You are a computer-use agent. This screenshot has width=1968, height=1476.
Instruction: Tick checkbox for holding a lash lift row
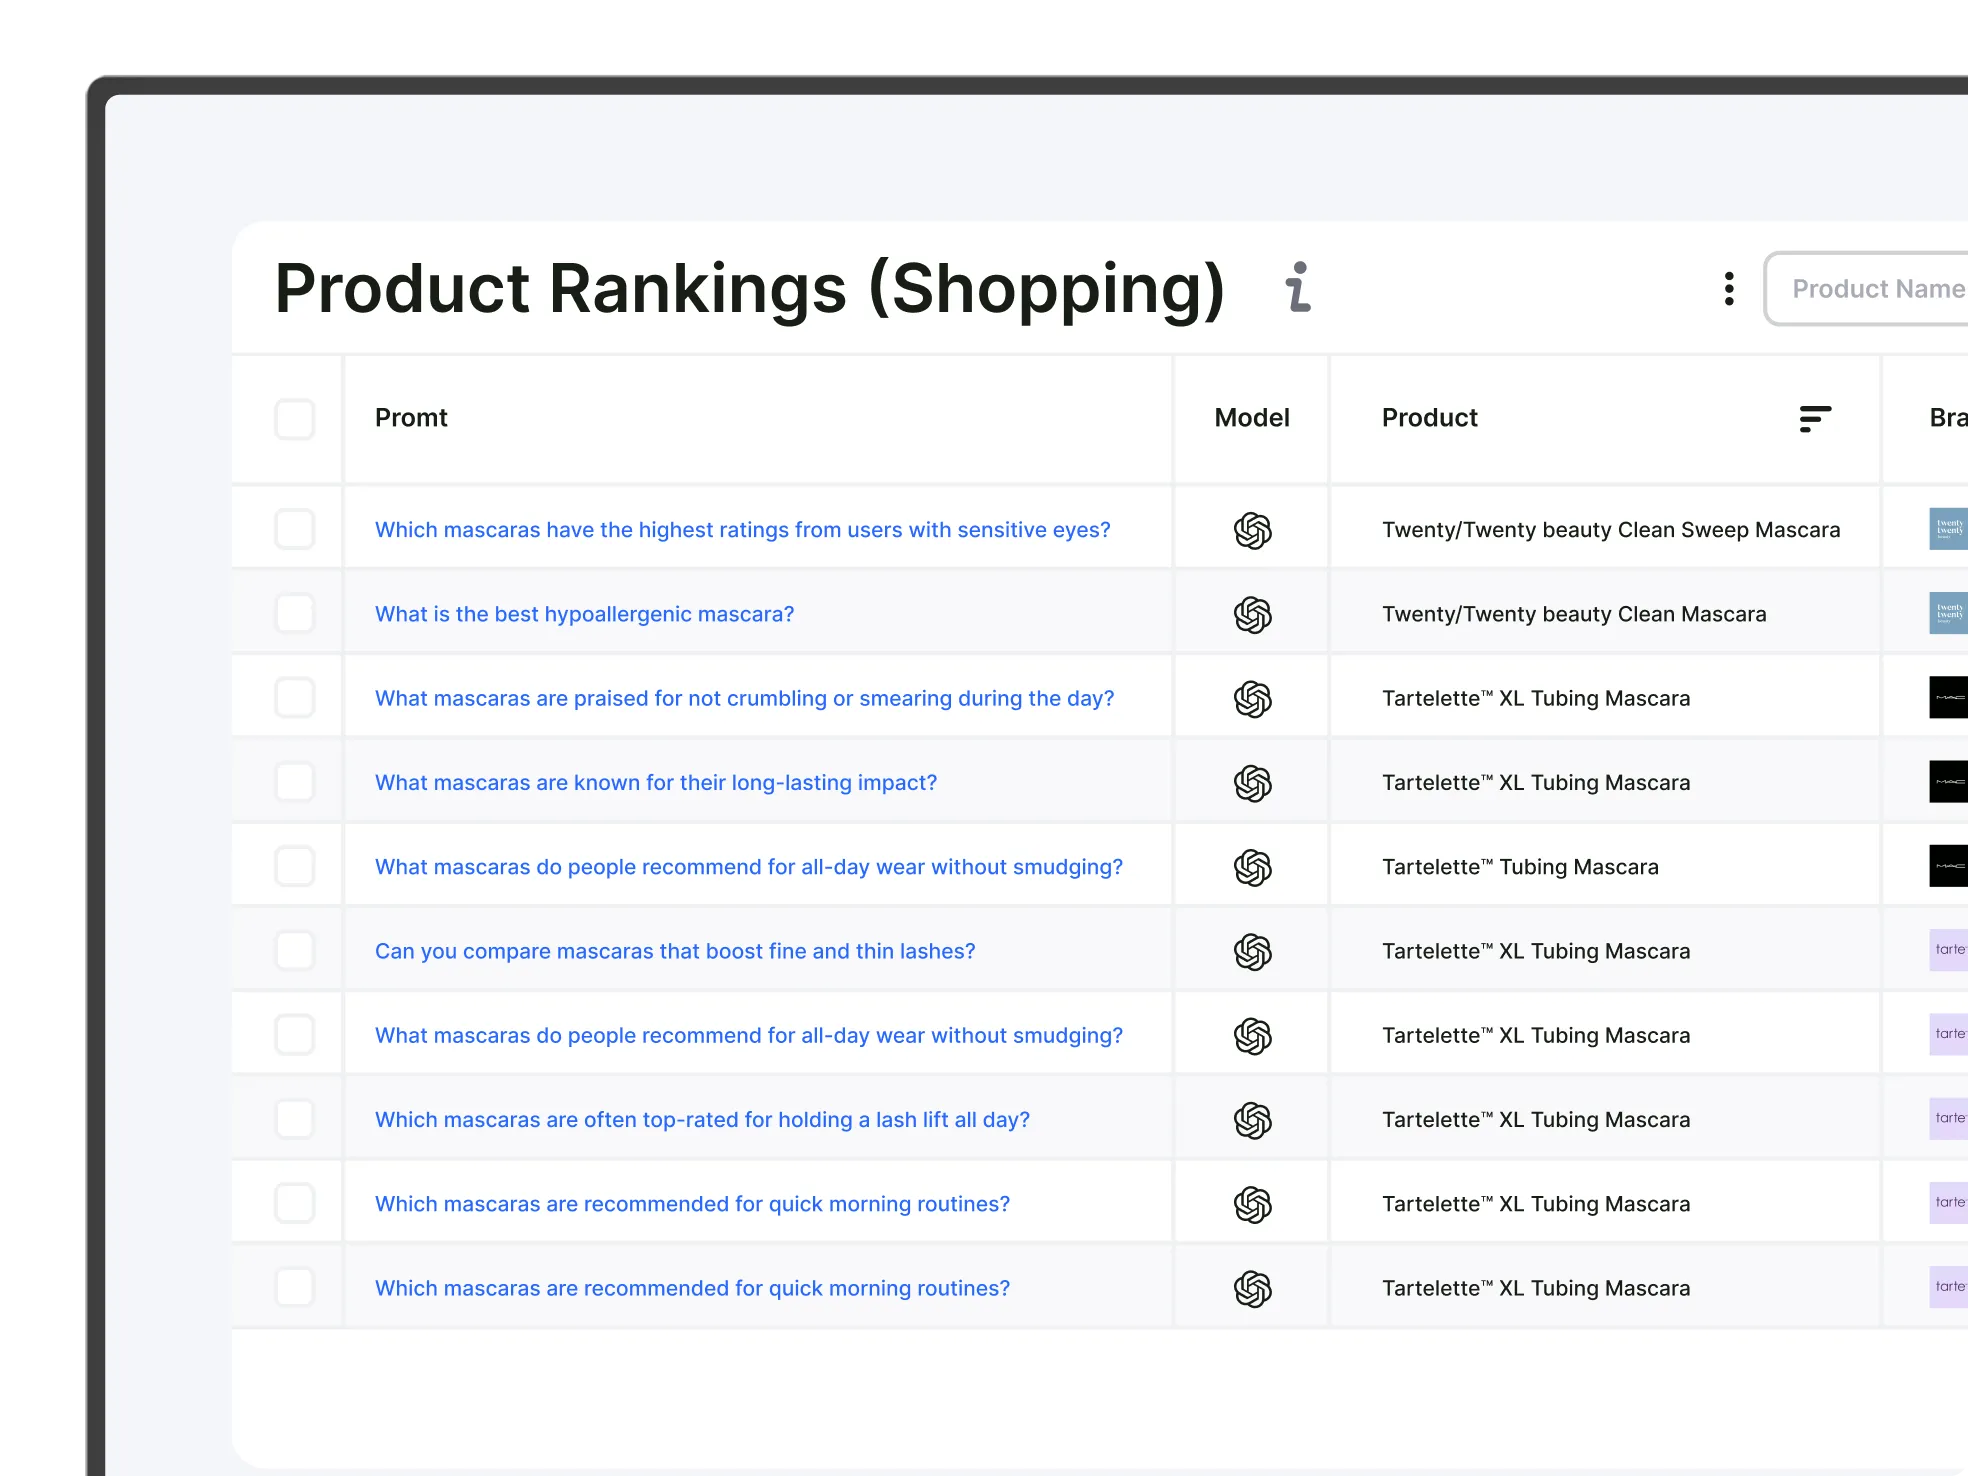295,1119
